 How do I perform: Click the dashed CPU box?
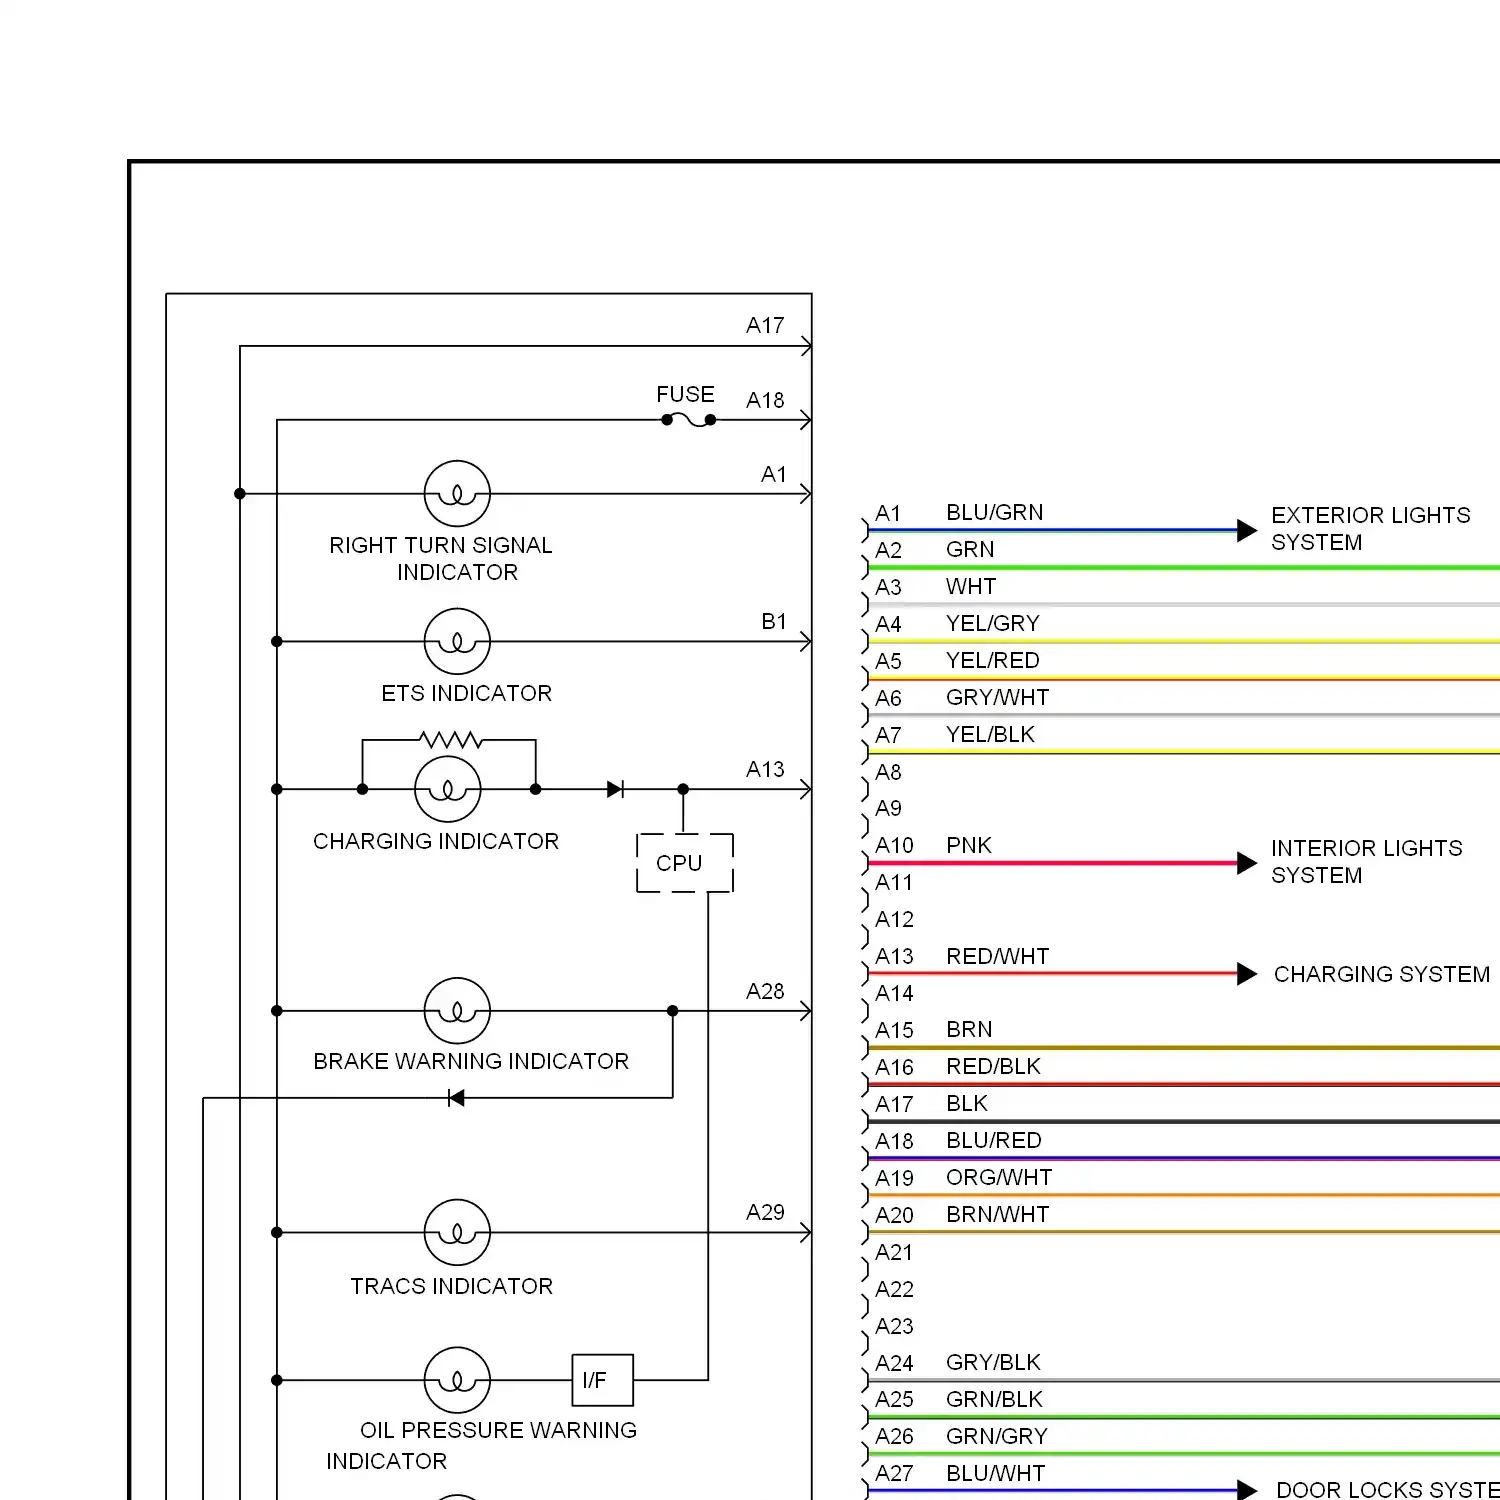coord(685,862)
